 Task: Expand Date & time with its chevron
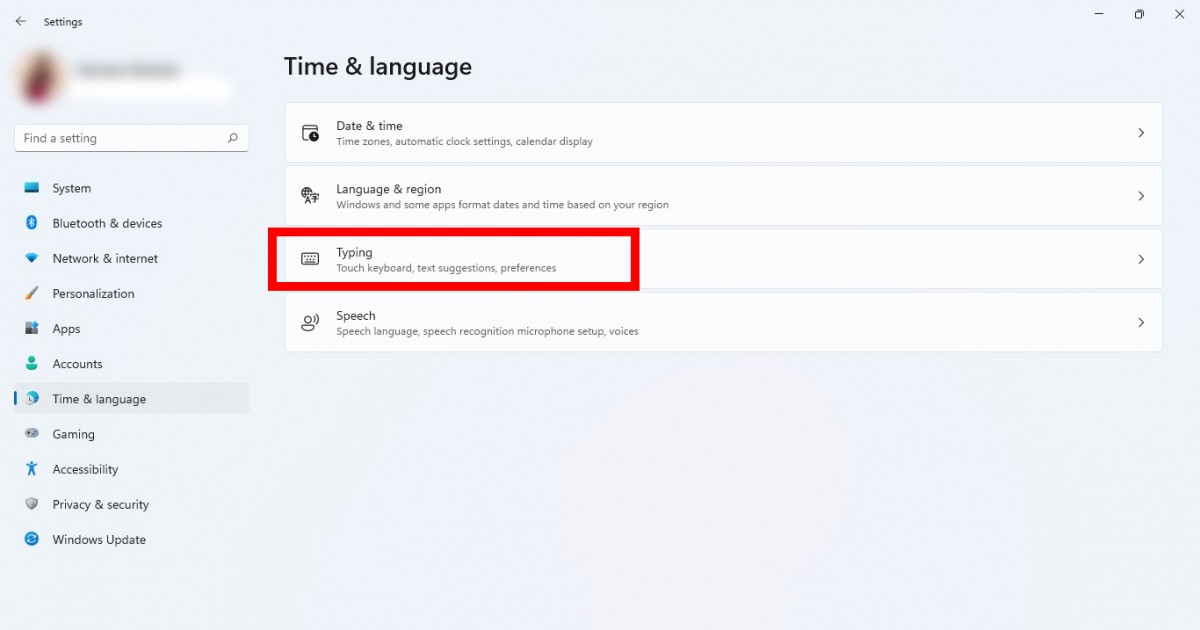pos(1141,133)
